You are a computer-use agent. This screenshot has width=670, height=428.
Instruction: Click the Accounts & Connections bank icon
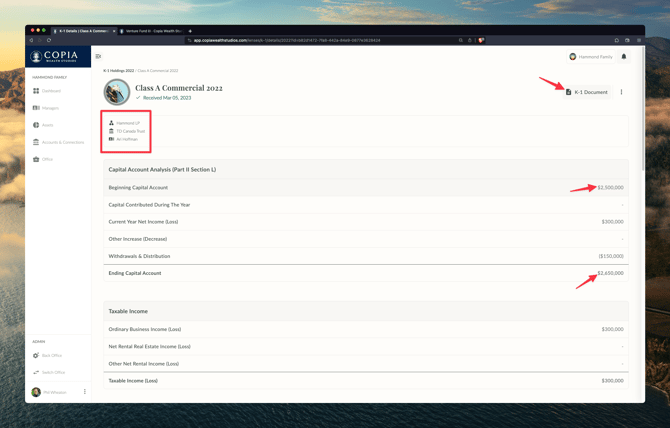pyautogui.click(x=36, y=142)
